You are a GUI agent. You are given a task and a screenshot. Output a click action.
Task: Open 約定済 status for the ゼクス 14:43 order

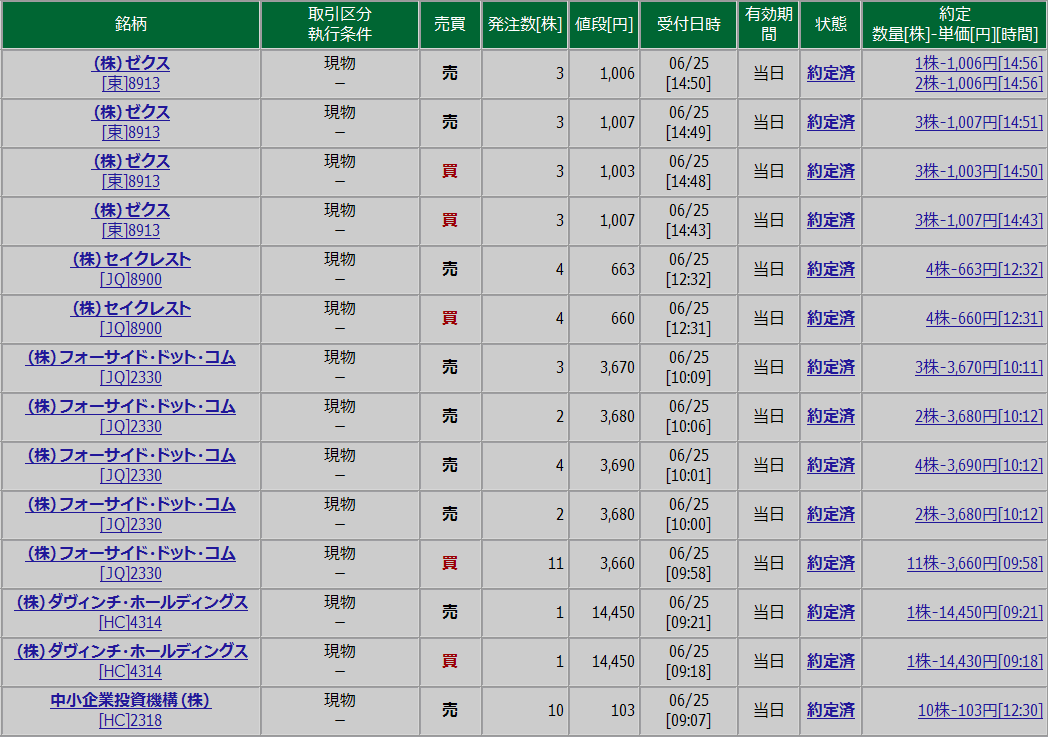(x=831, y=220)
